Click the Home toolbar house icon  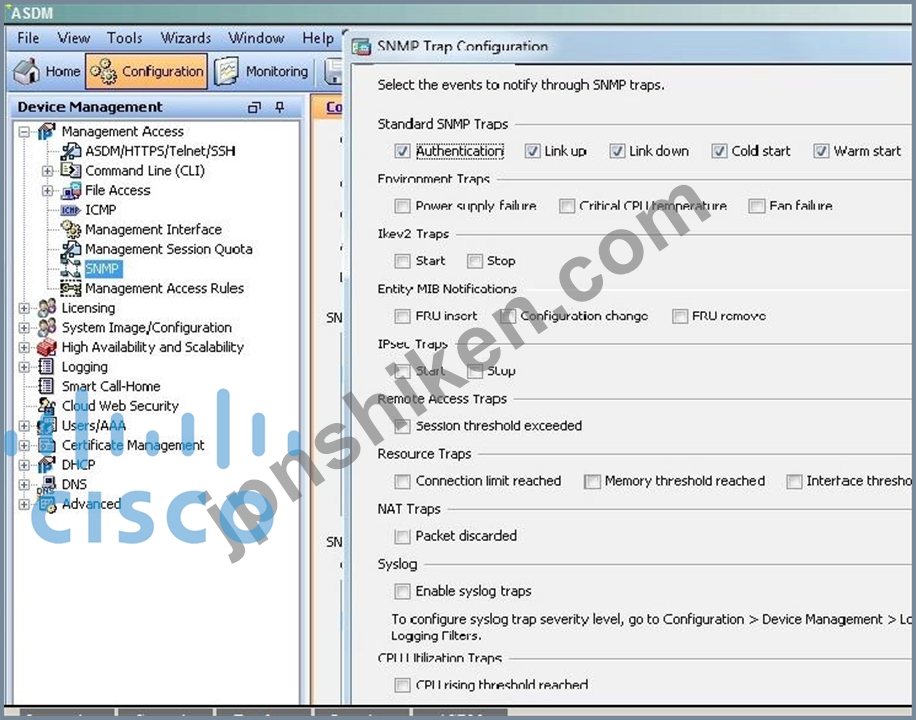[x=26, y=71]
